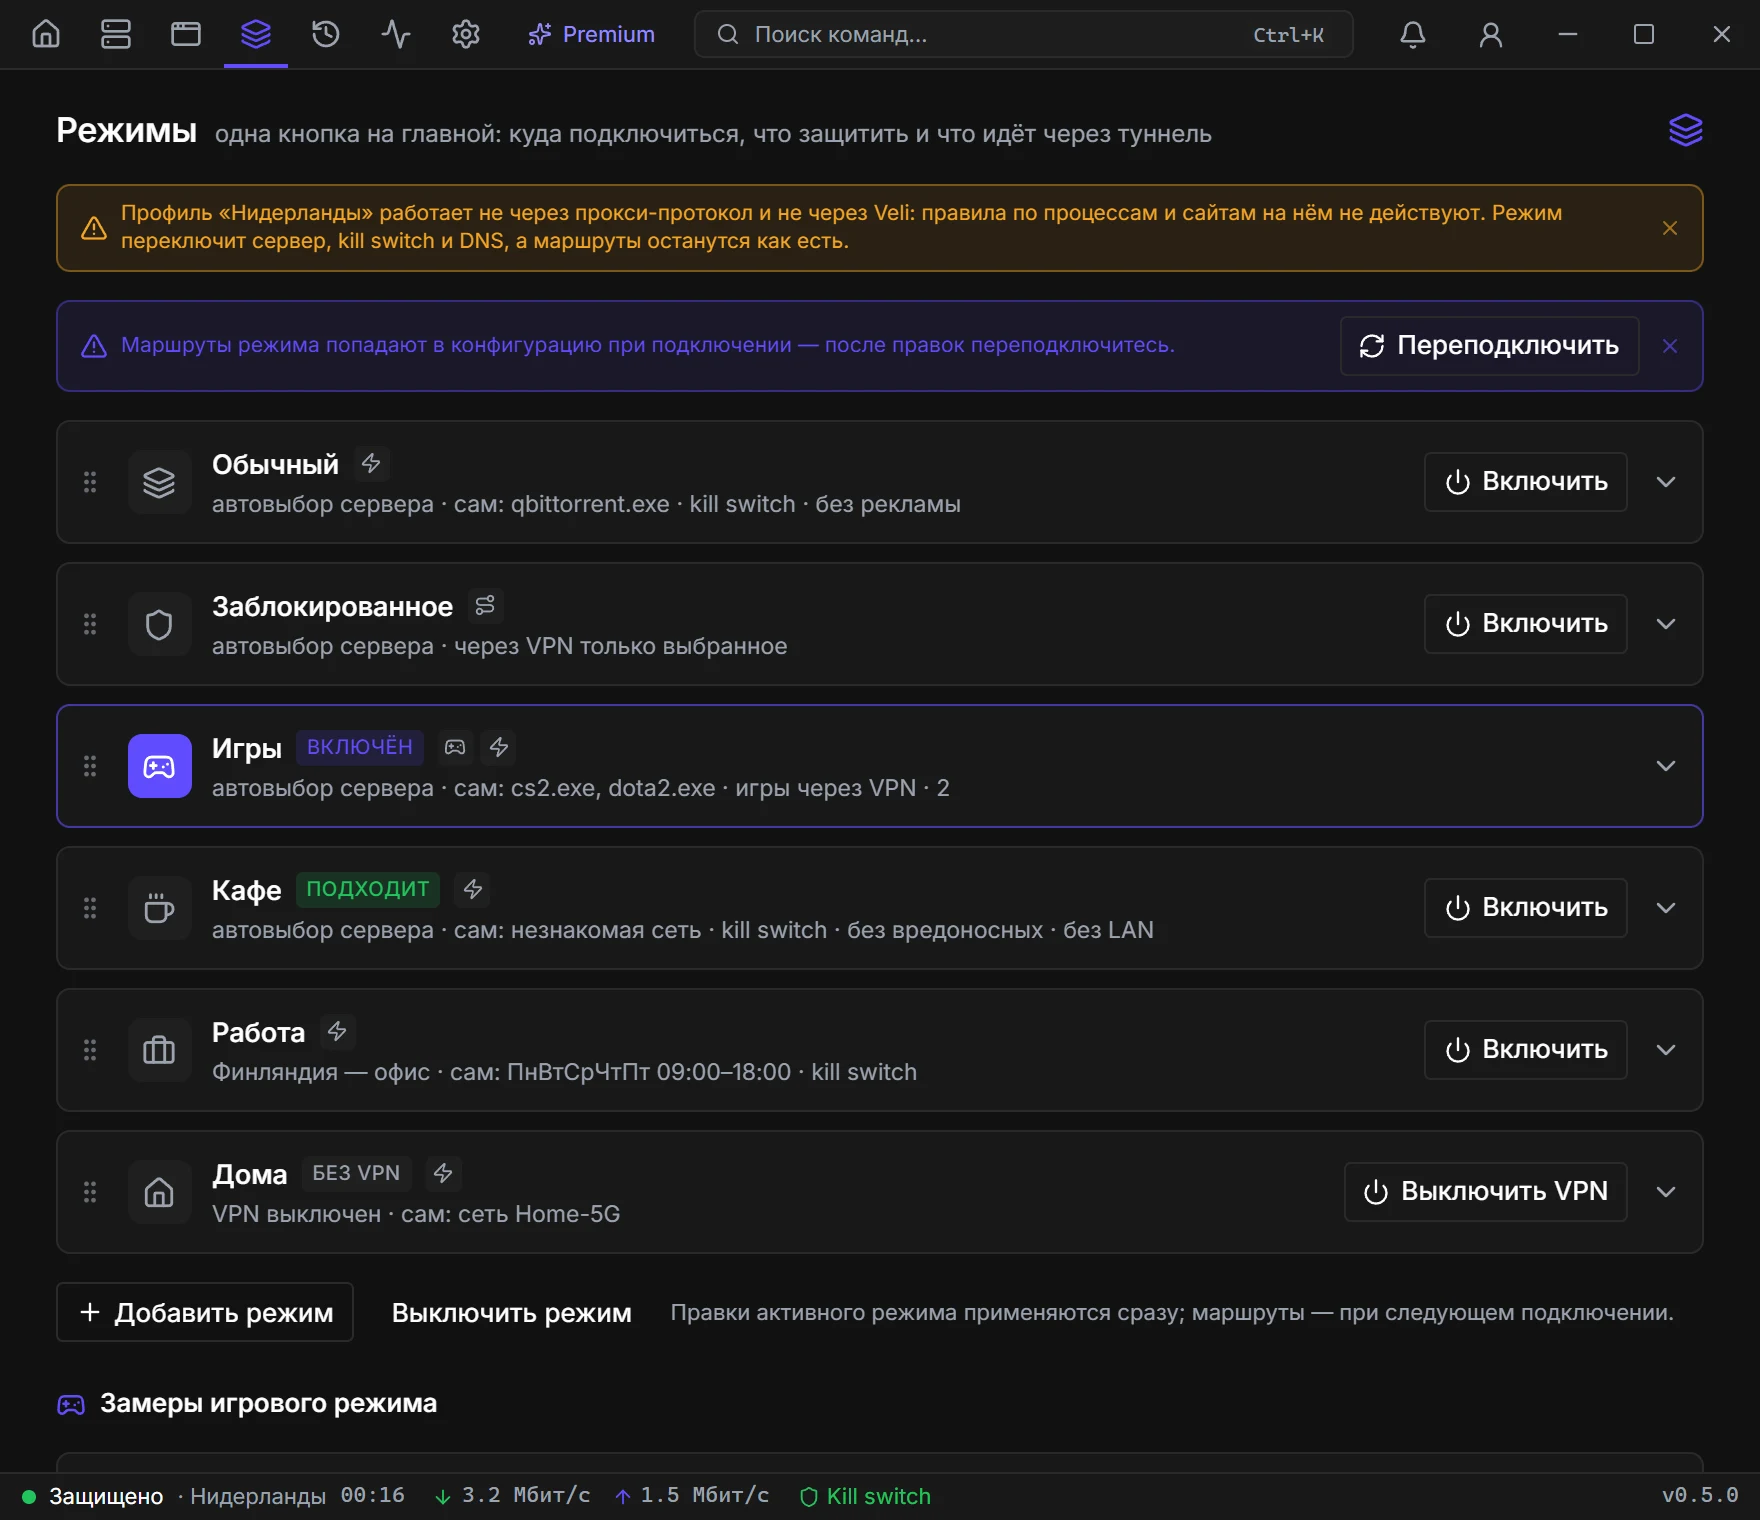Grab the drag handle of Работа mode
This screenshot has height=1520, width=1760.
[90, 1050]
